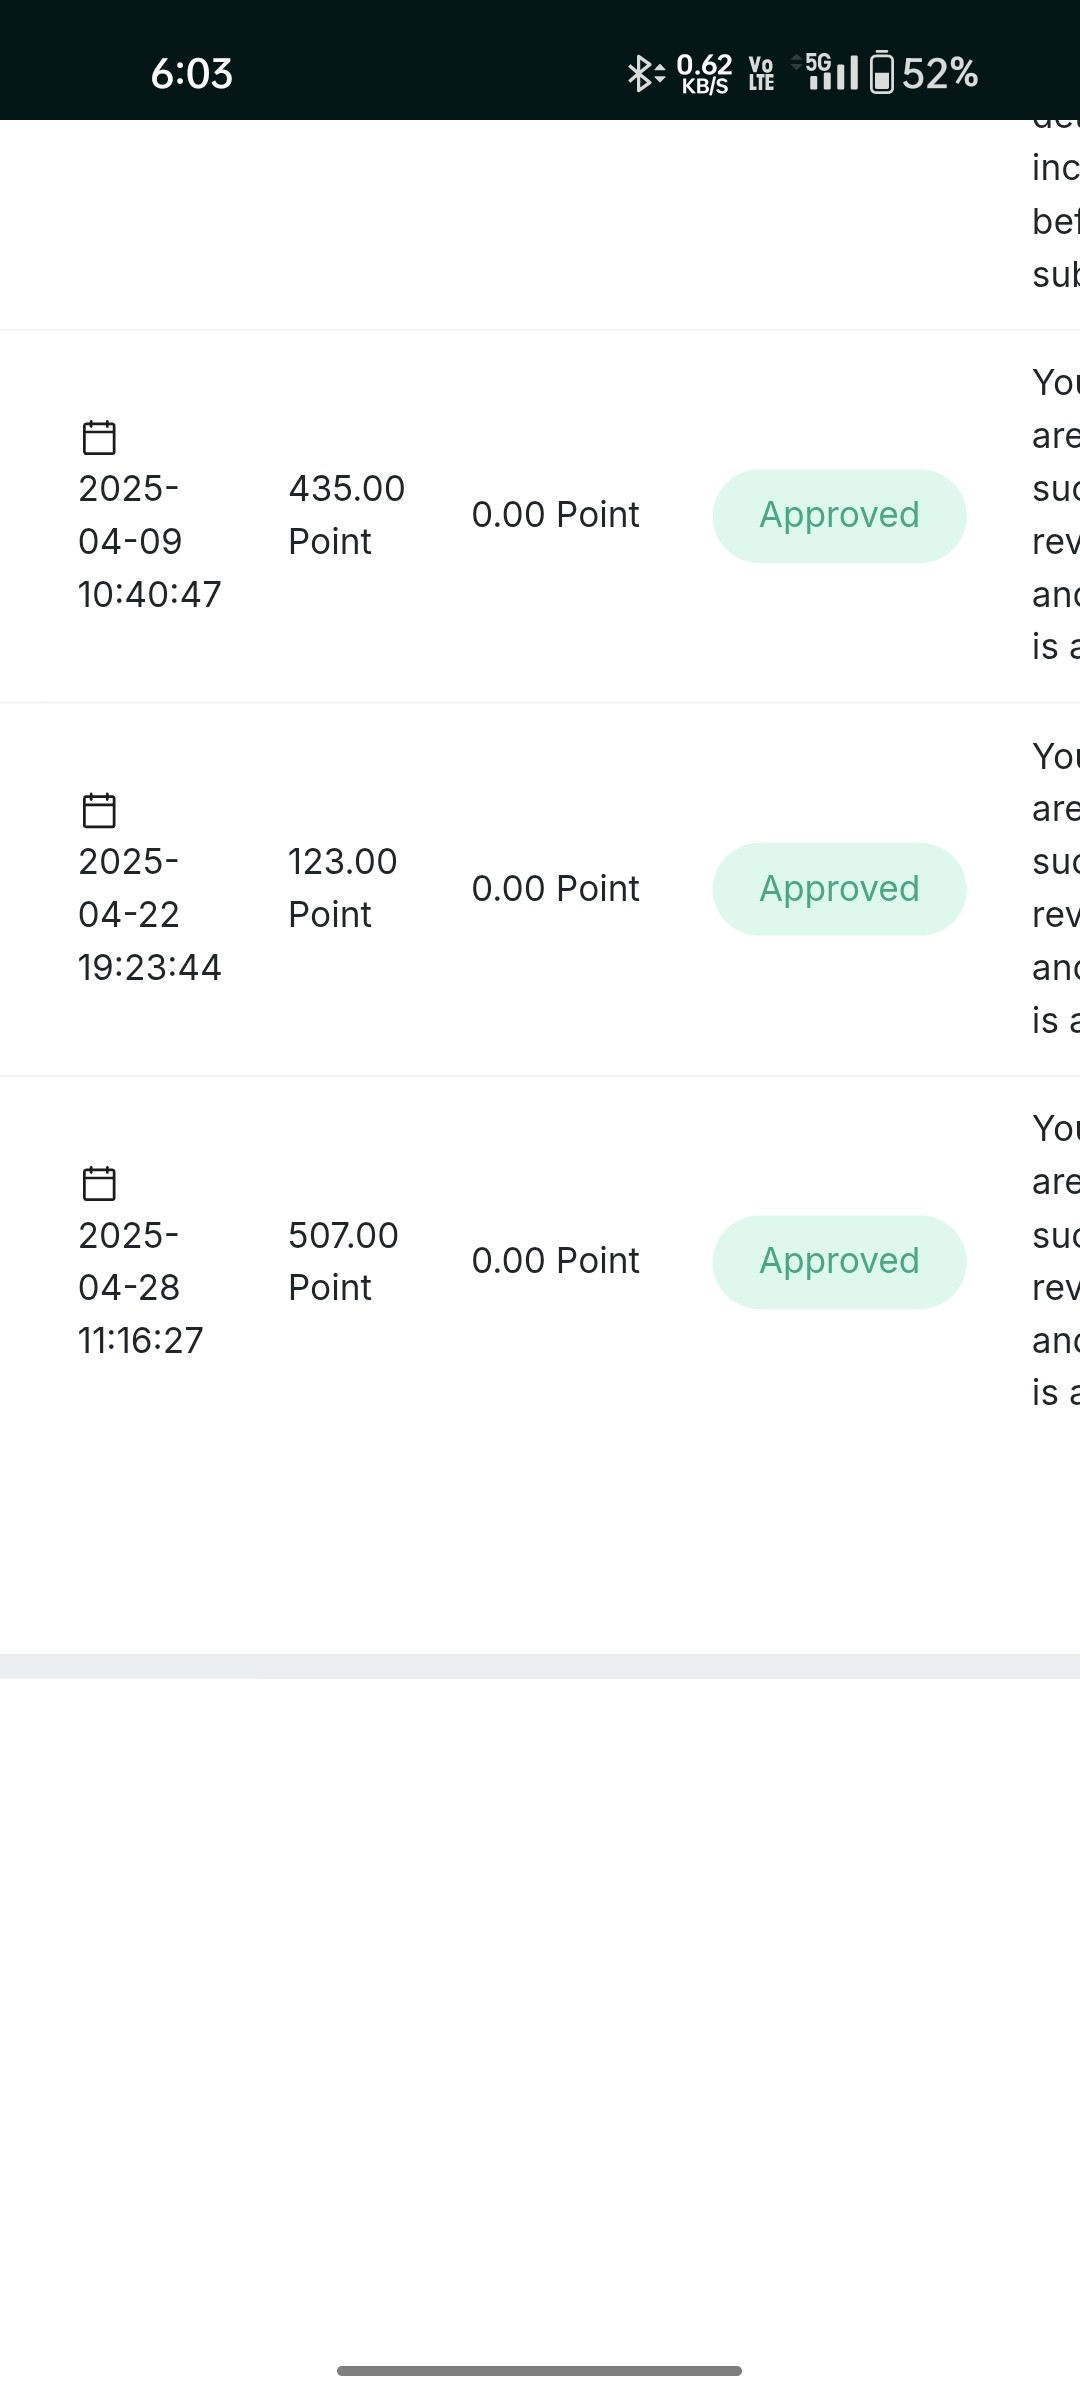Select the Approved badge for 123.00 Point
The image size is (1080, 2400).
839,889
